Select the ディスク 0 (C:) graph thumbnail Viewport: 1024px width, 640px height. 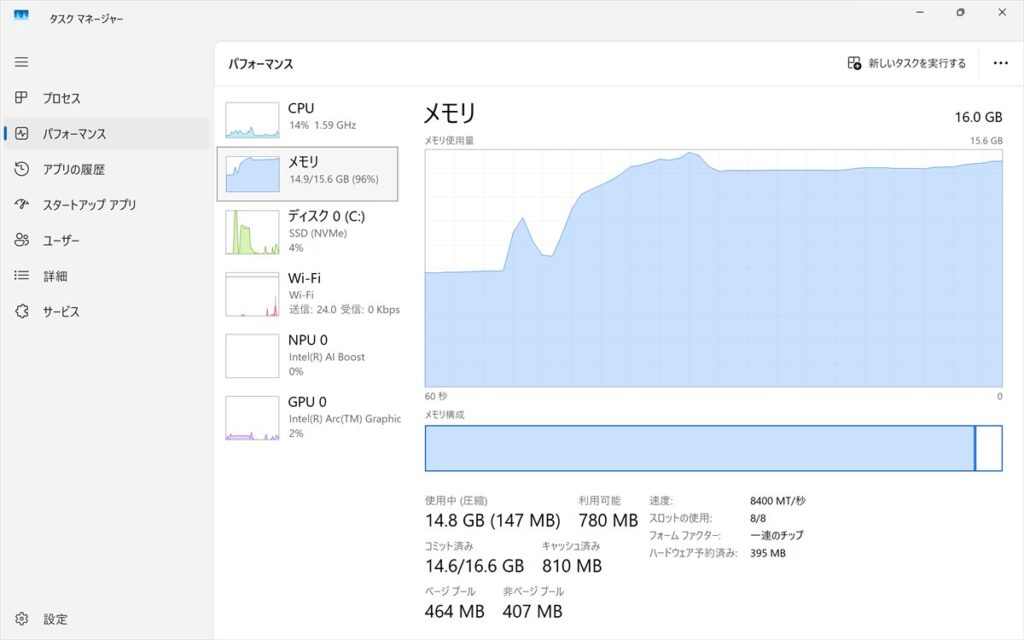pyautogui.click(x=252, y=232)
